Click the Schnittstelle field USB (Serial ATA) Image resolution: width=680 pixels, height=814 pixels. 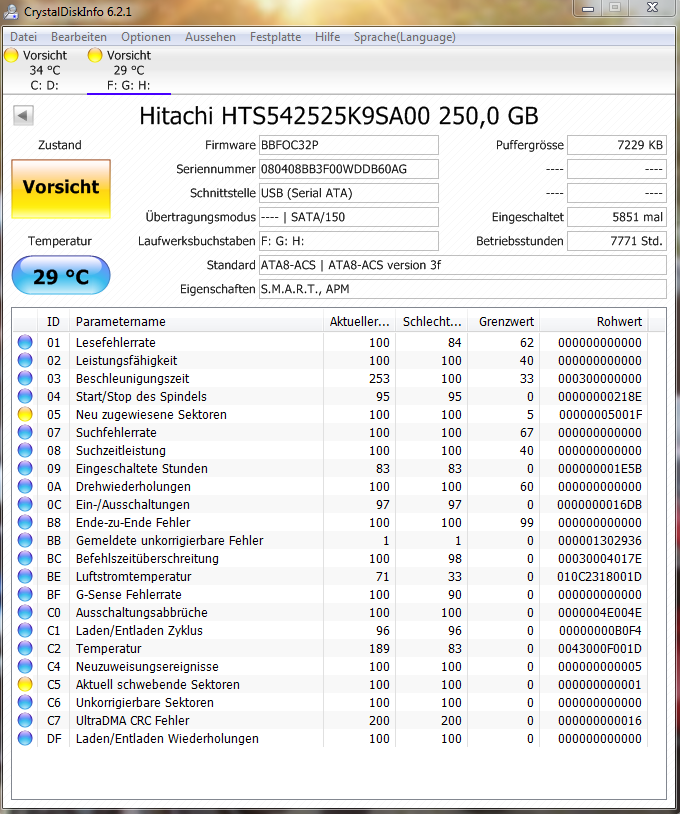[x=349, y=193]
